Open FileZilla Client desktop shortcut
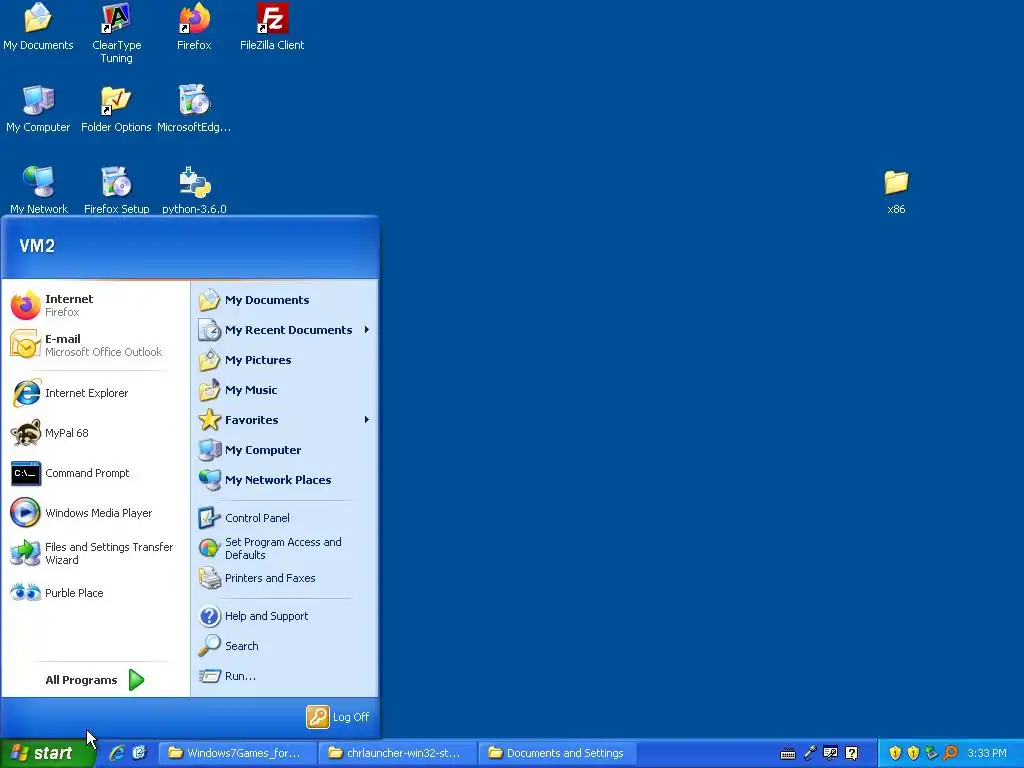 (272, 27)
